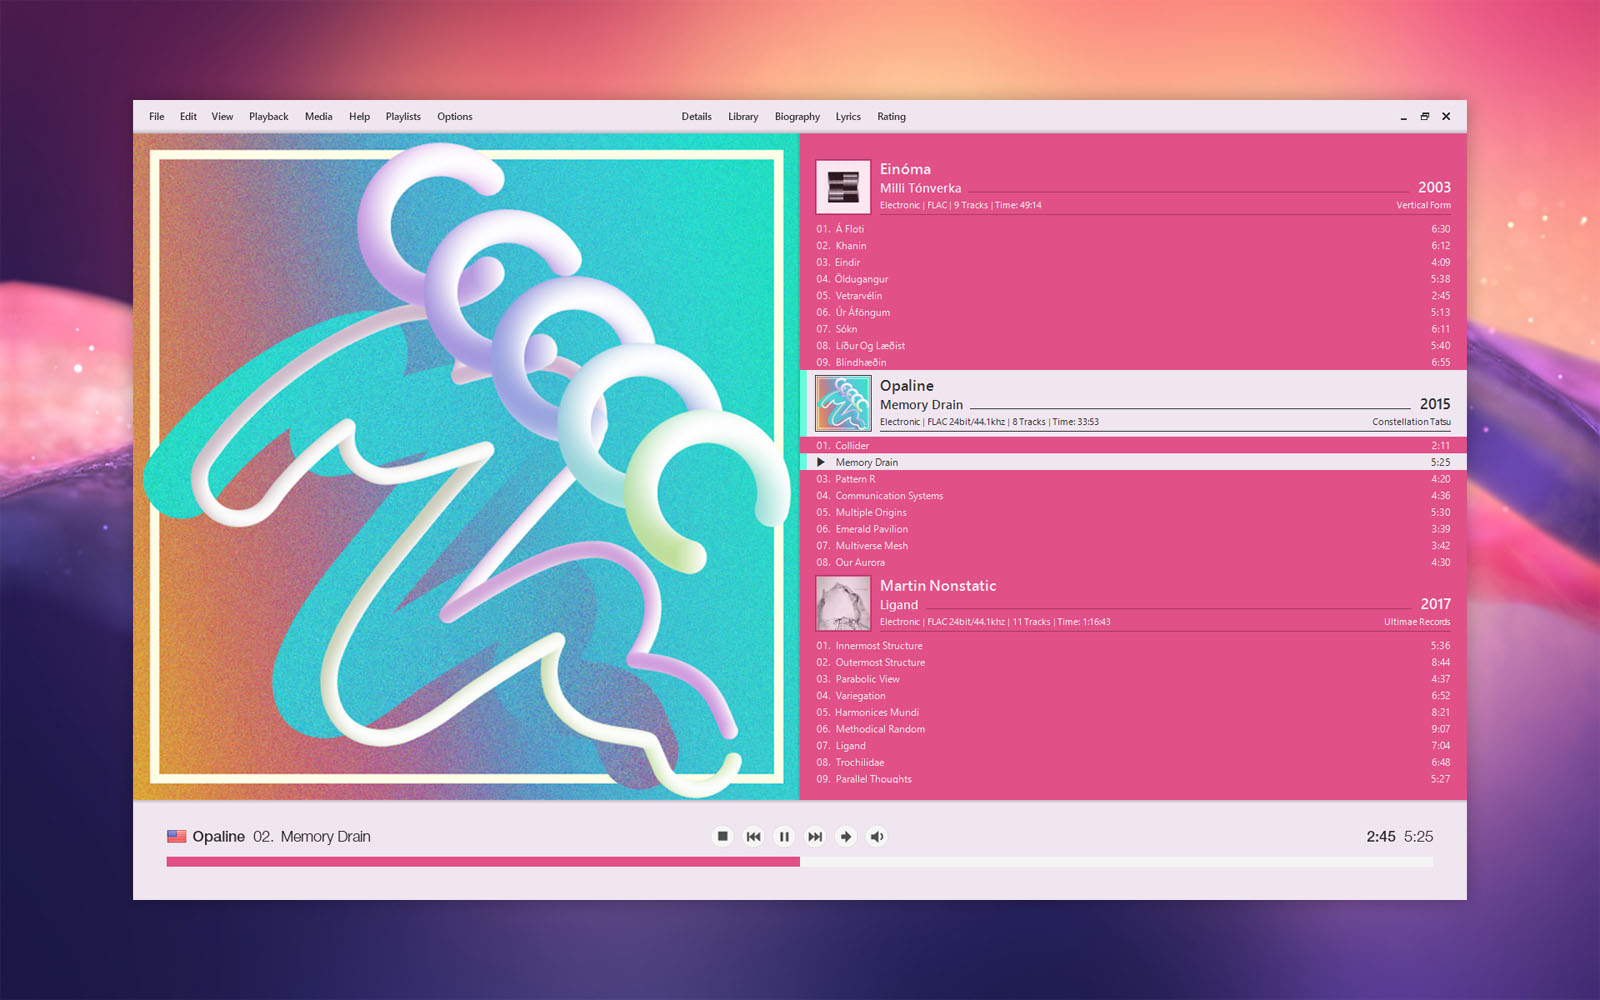
Task: Click the Martin Nonstatic artist heading
Action: coord(938,586)
